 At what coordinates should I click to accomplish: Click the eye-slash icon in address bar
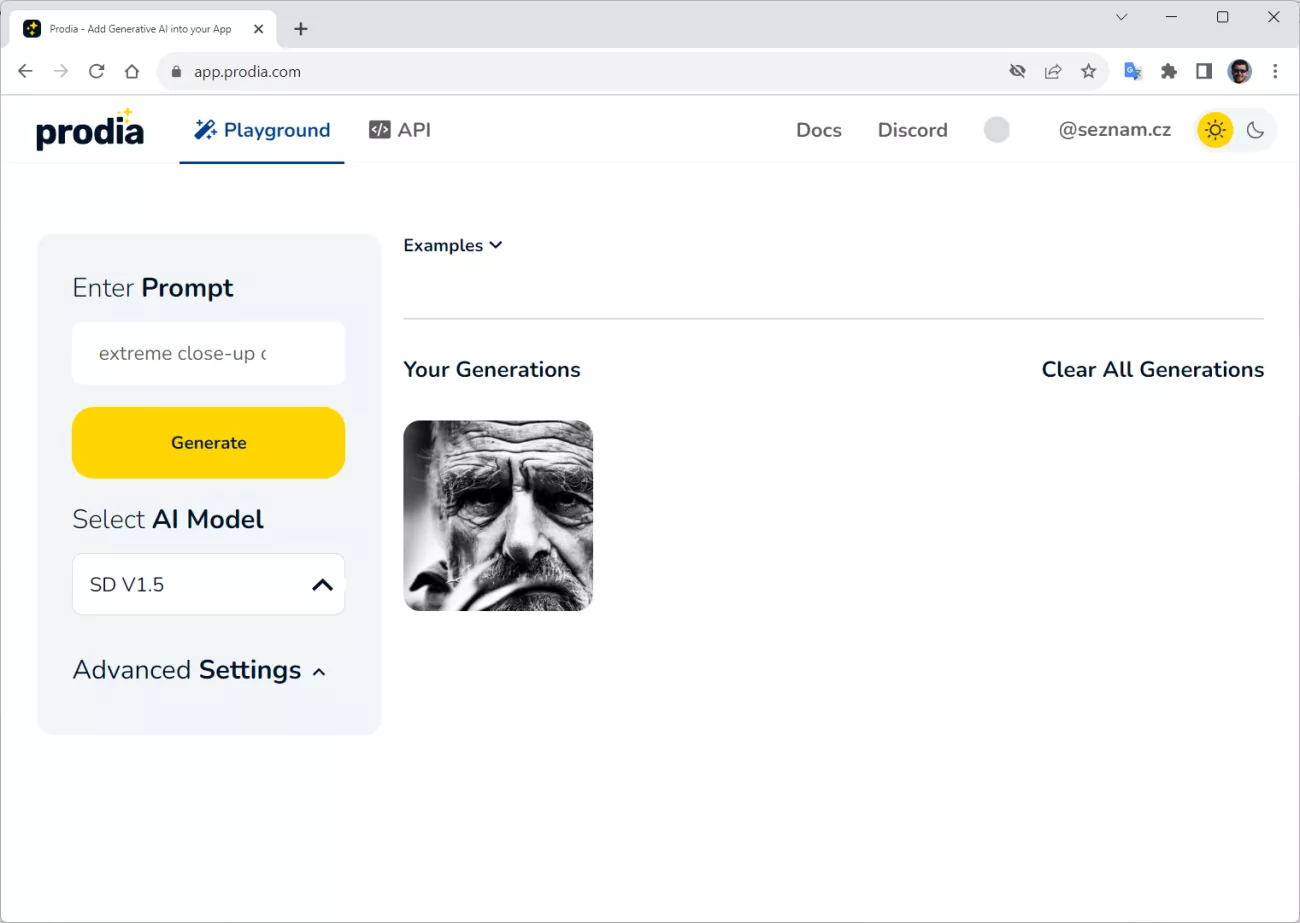1018,71
